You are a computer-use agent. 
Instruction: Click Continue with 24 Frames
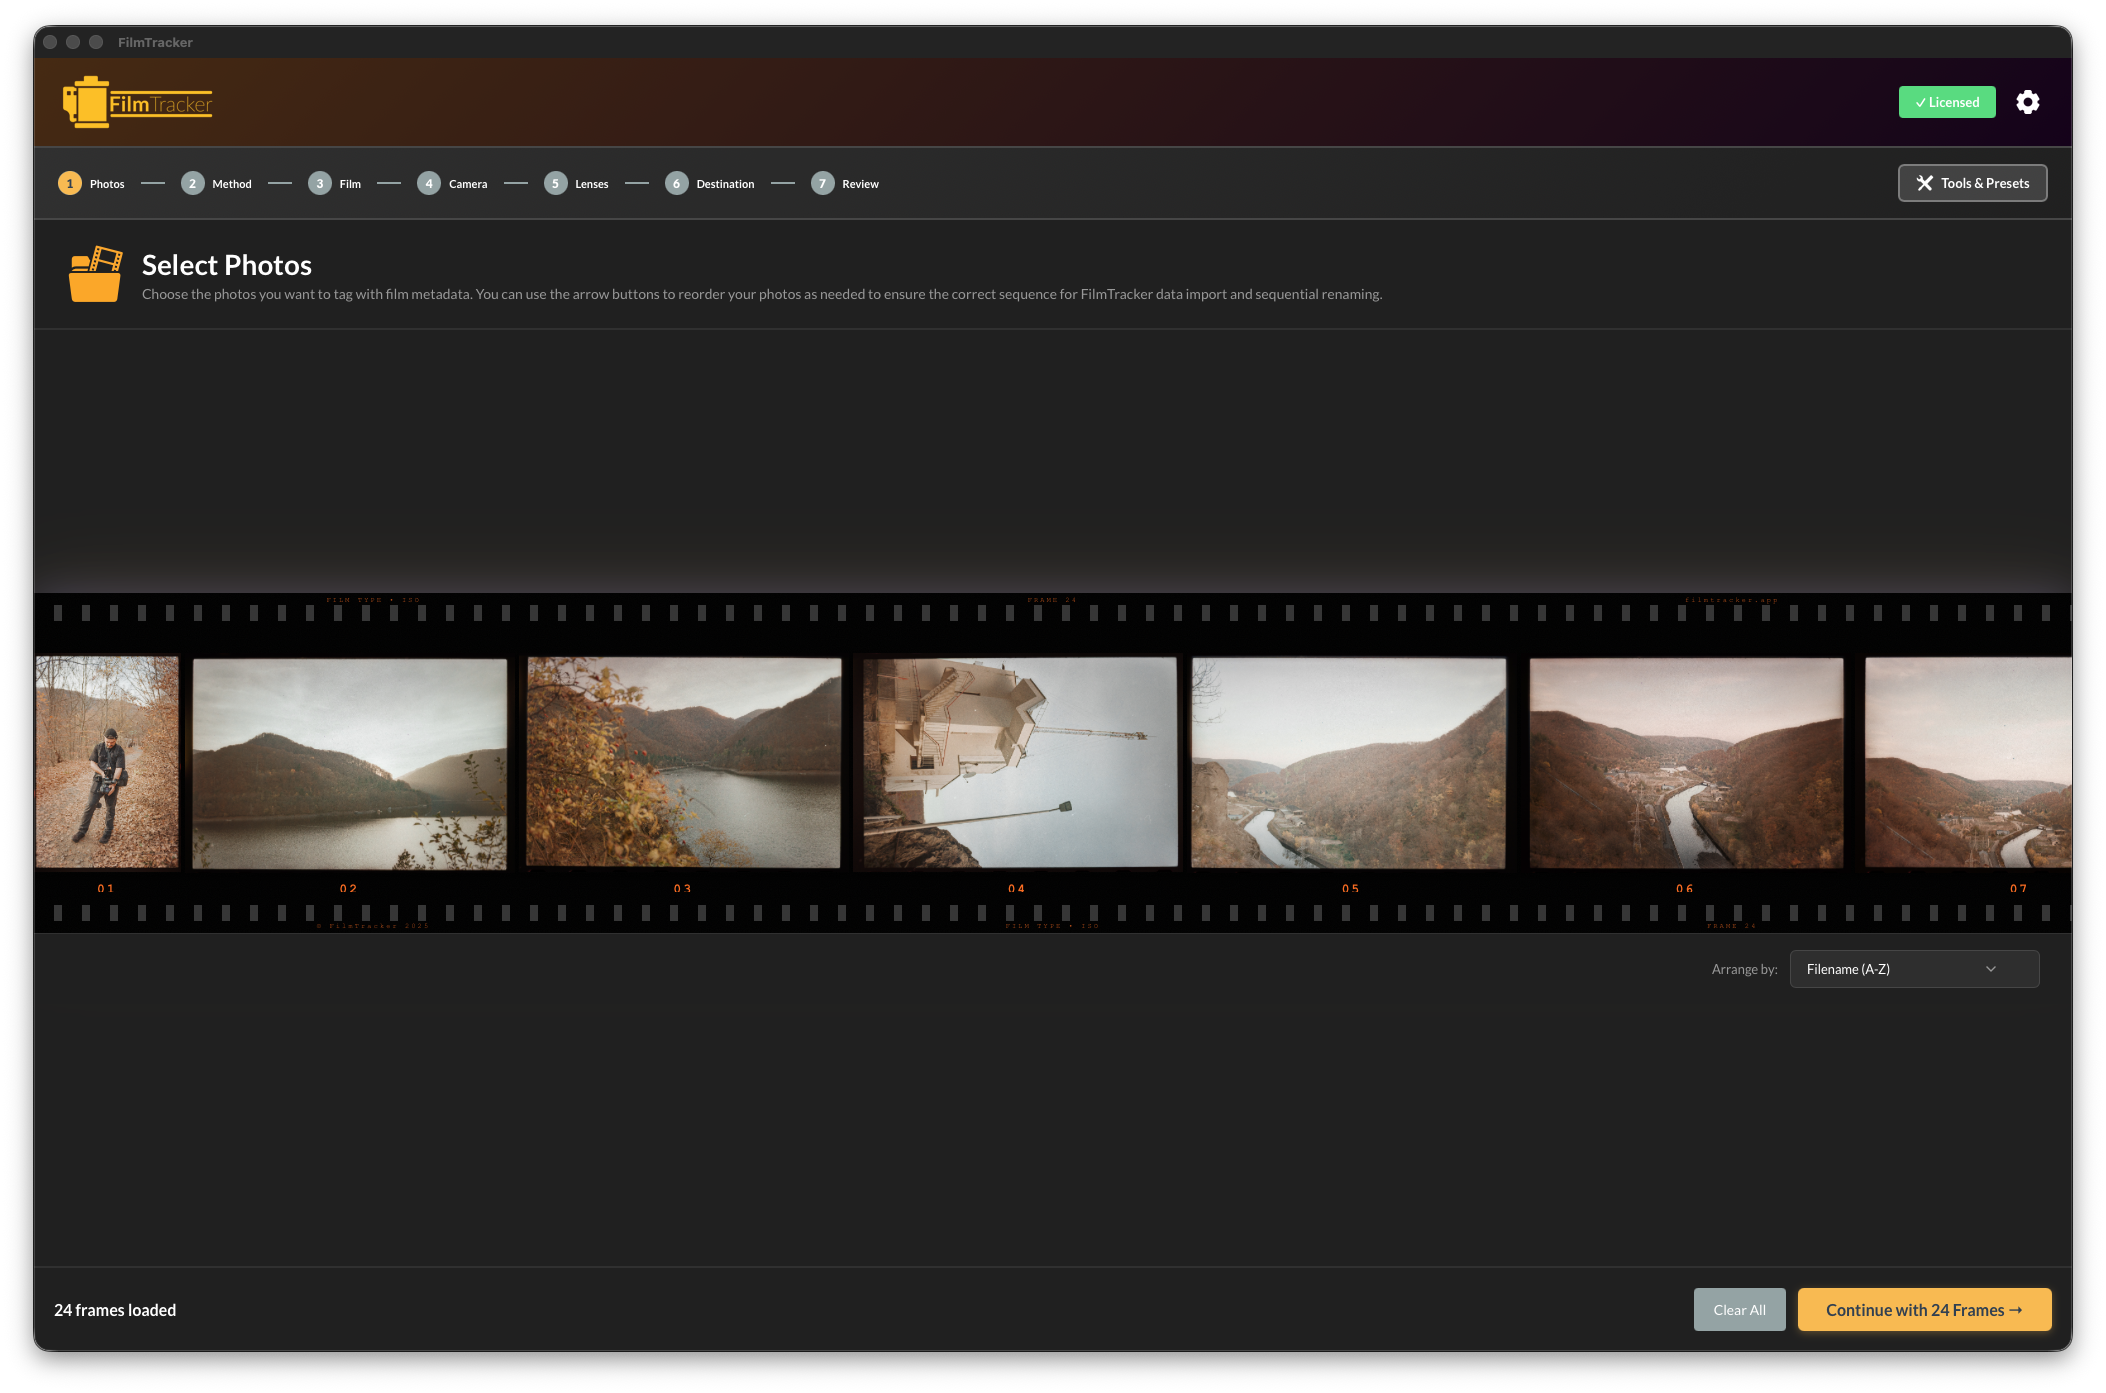click(1923, 1309)
